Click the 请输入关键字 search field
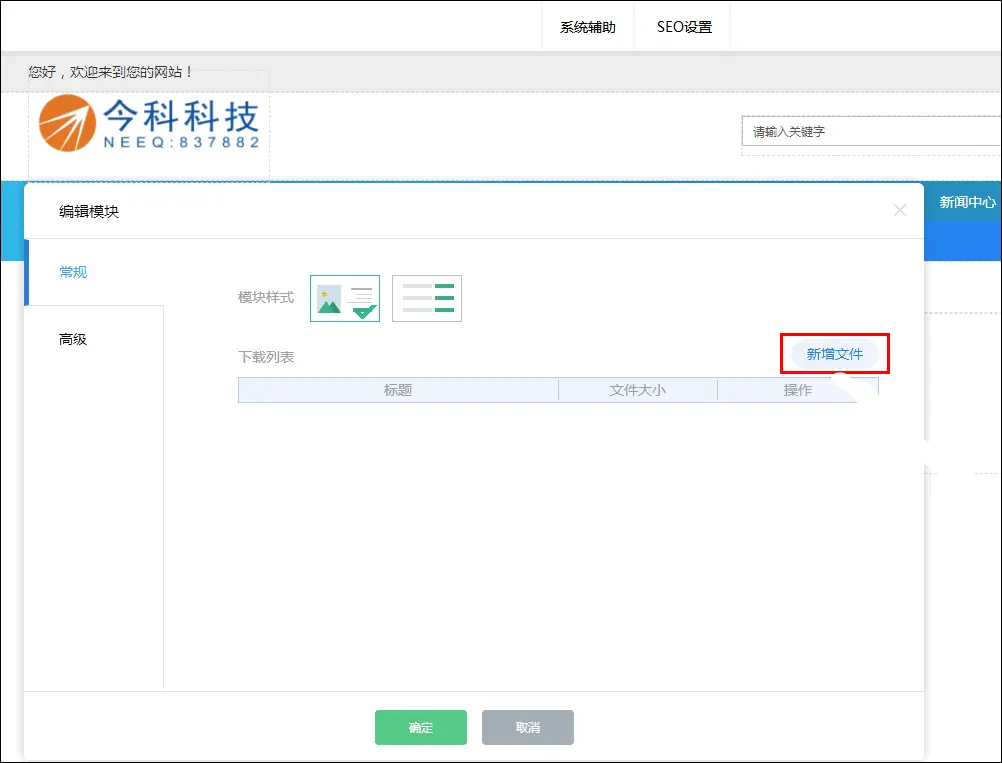This screenshot has width=1002, height=763. [868, 131]
